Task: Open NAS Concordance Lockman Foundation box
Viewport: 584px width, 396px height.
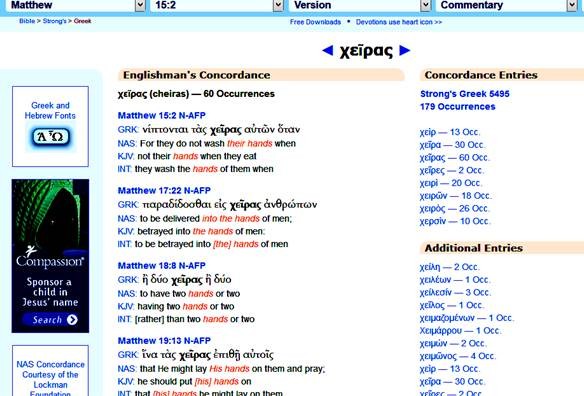Action: click(x=50, y=371)
